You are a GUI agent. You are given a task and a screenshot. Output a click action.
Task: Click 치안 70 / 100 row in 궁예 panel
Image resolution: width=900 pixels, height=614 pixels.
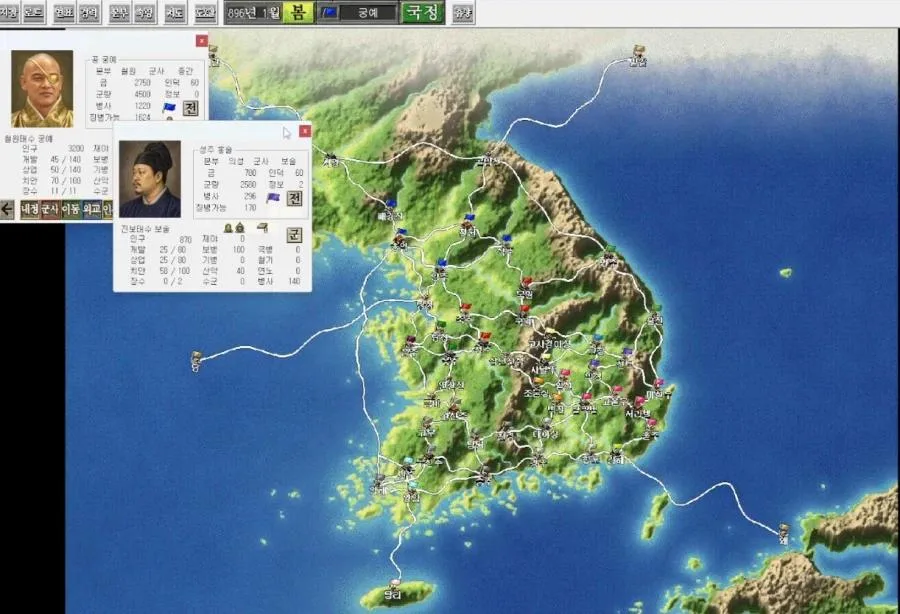(x=52, y=181)
